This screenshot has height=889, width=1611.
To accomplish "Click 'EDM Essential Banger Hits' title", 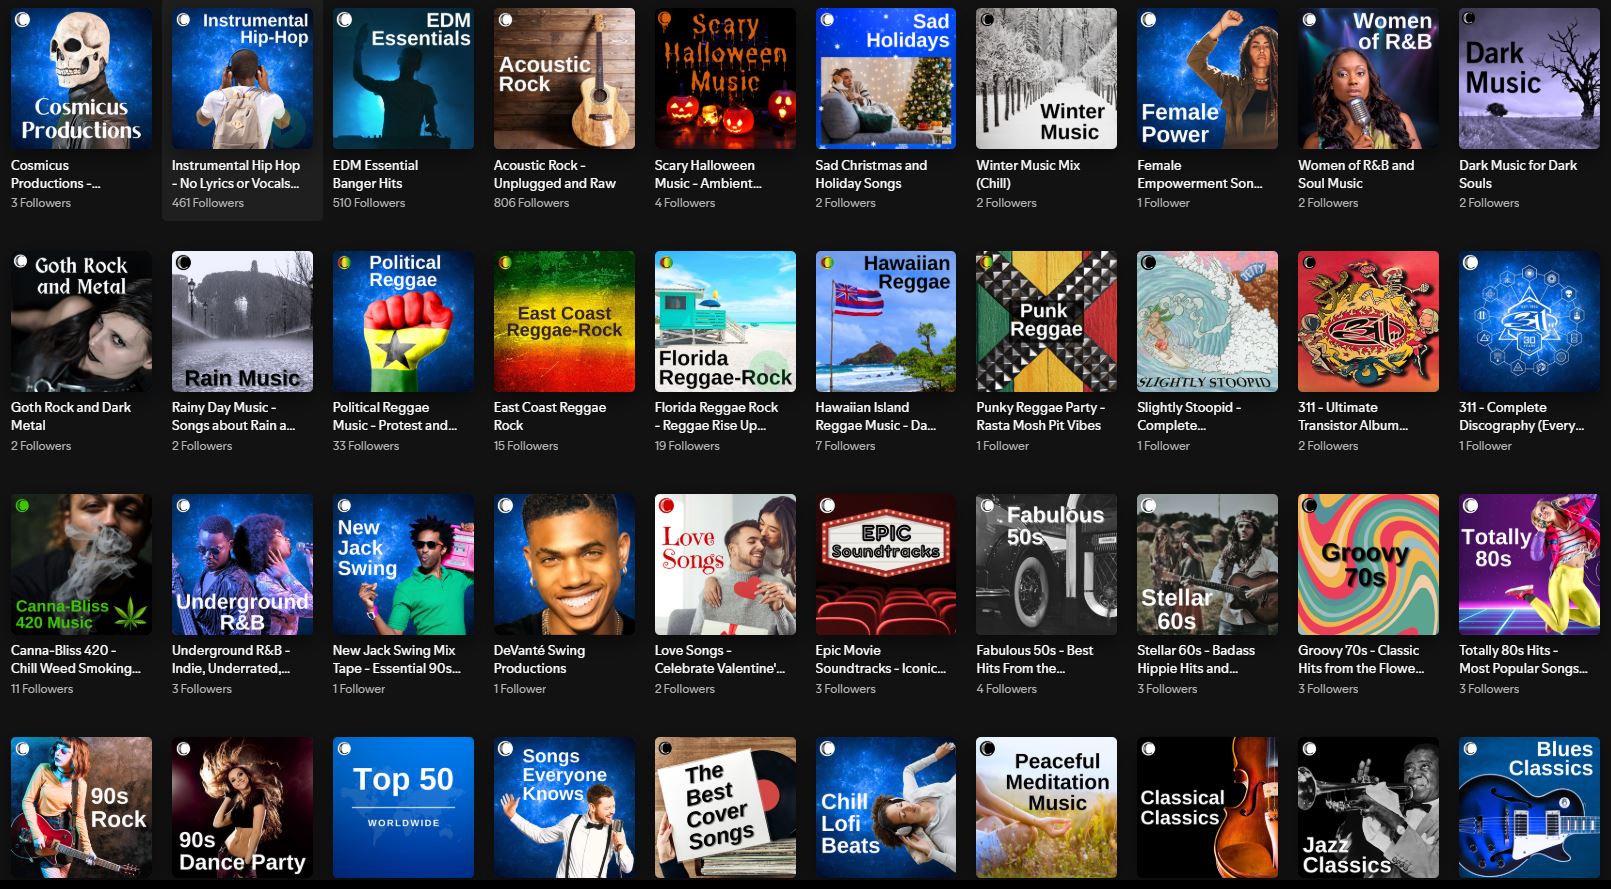I will click(375, 174).
